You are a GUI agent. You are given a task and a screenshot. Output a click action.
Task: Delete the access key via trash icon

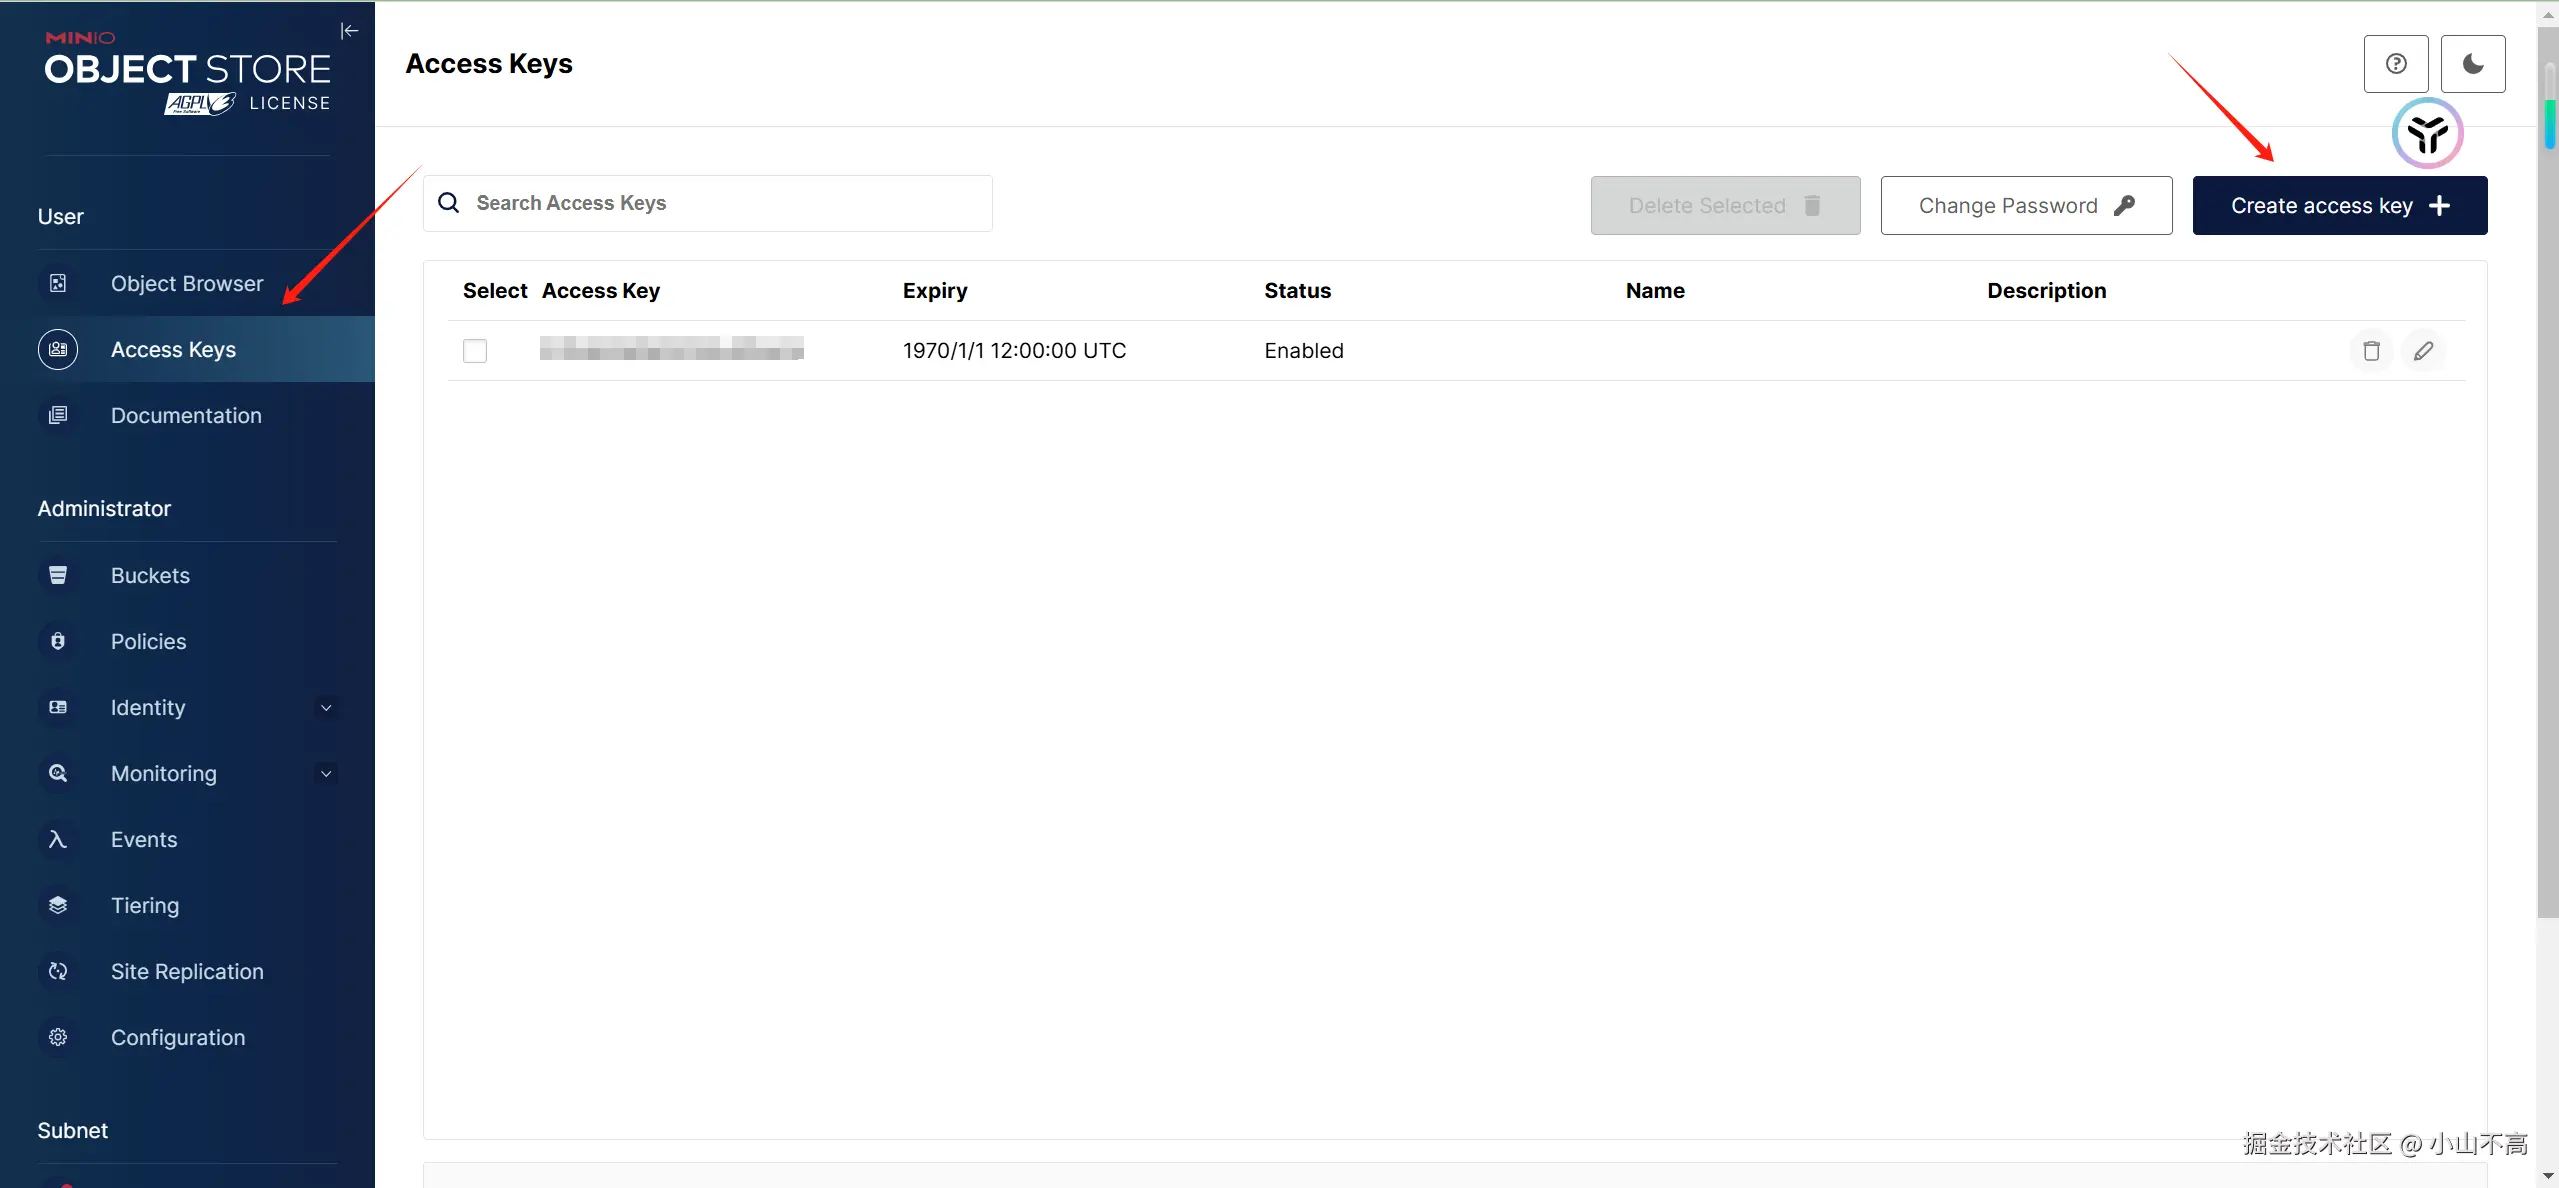point(2370,351)
